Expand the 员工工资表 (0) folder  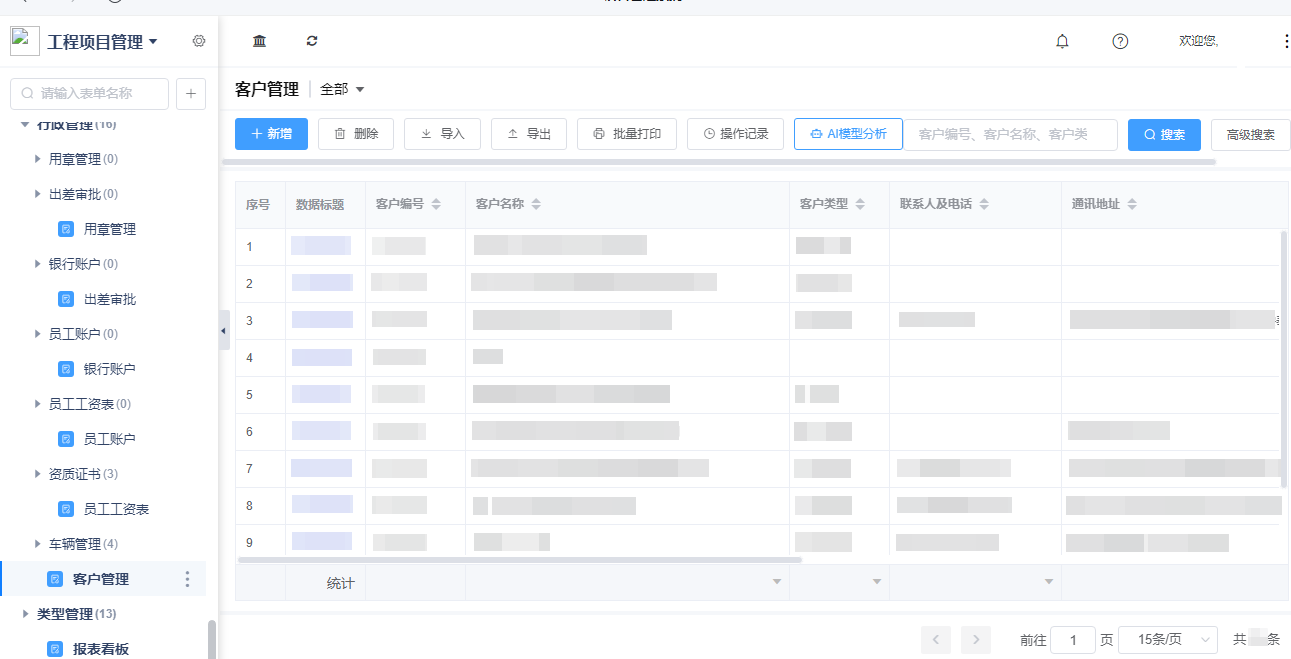click(37, 404)
